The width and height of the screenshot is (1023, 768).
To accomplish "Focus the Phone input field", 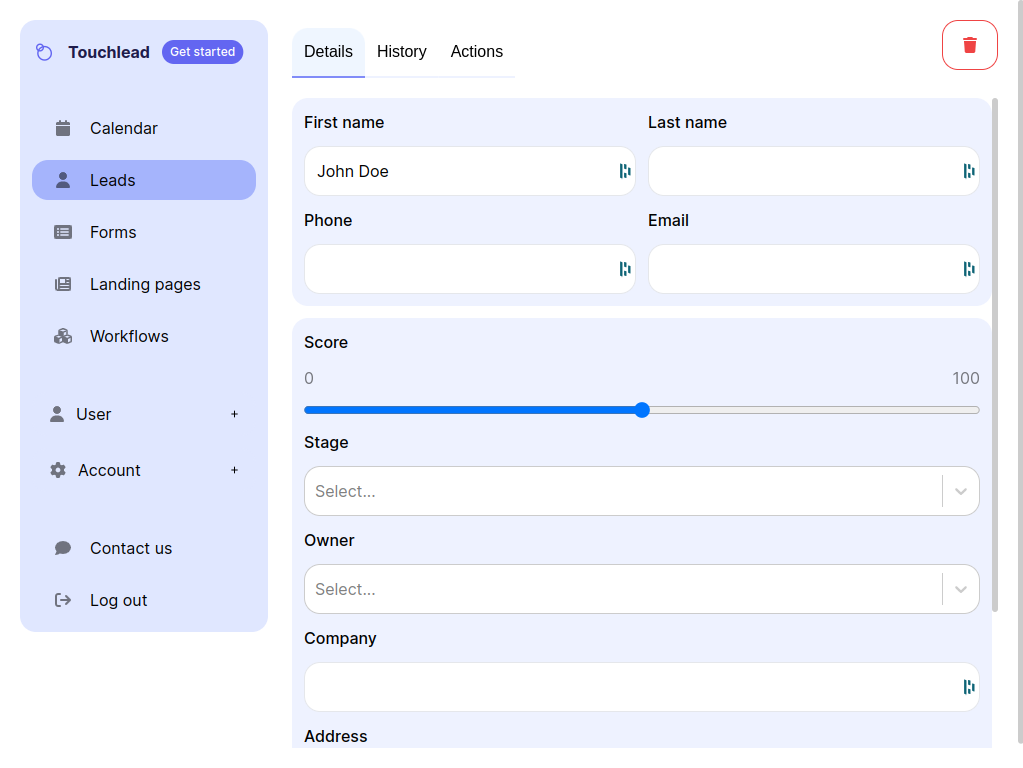I will click(470, 269).
